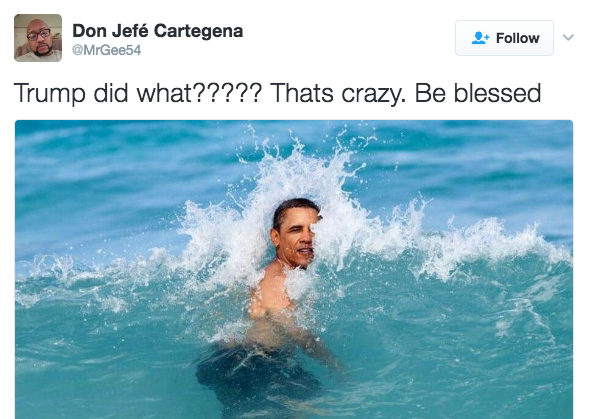
Task: Click the word 'Follow' on the button
Action: (517, 38)
